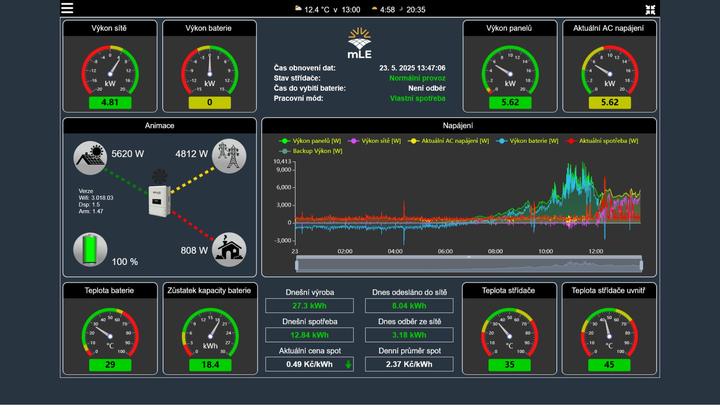Open the hamburger menu
The height and width of the screenshot is (419, 720).
[x=67, y=9]
